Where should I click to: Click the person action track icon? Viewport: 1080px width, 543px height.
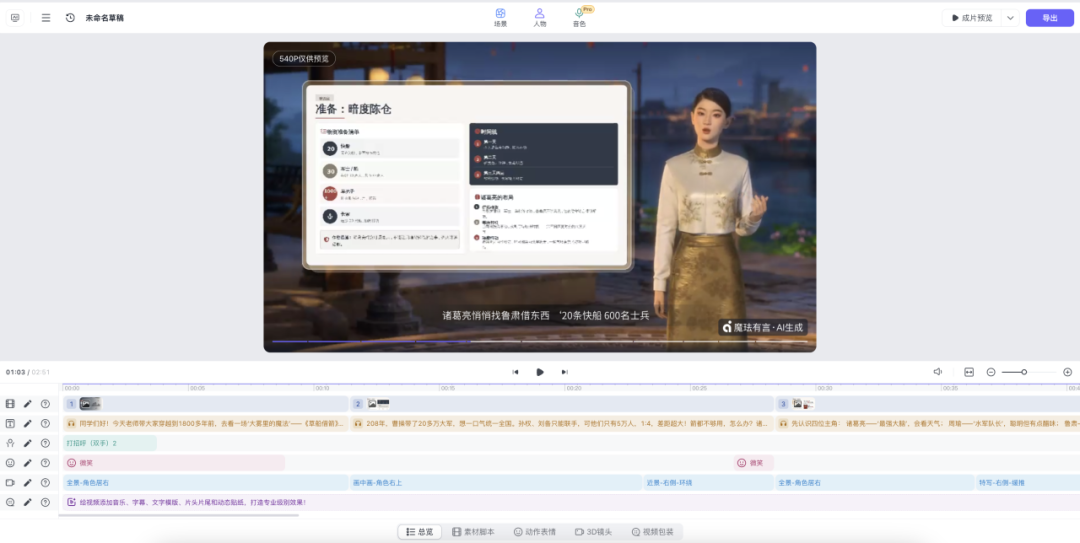click(x=10, y=443)
